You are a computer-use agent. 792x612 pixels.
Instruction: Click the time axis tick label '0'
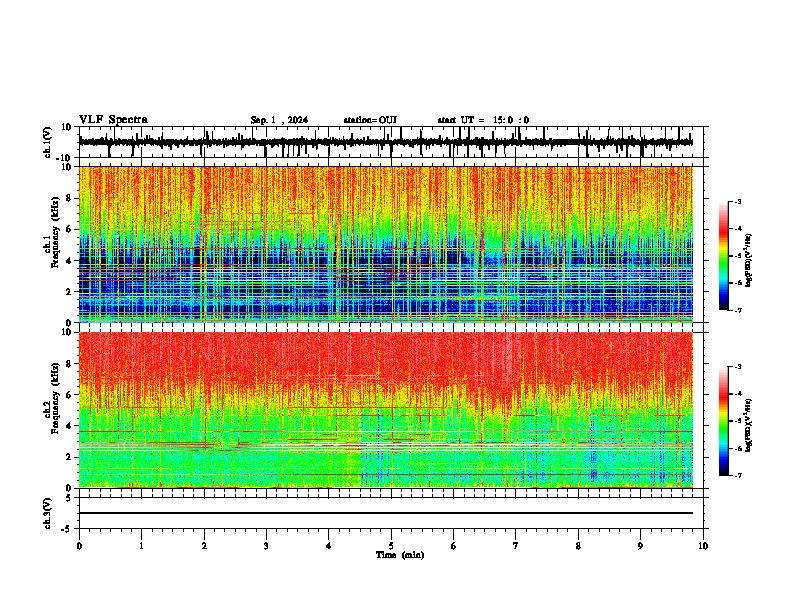pos(79,546)
